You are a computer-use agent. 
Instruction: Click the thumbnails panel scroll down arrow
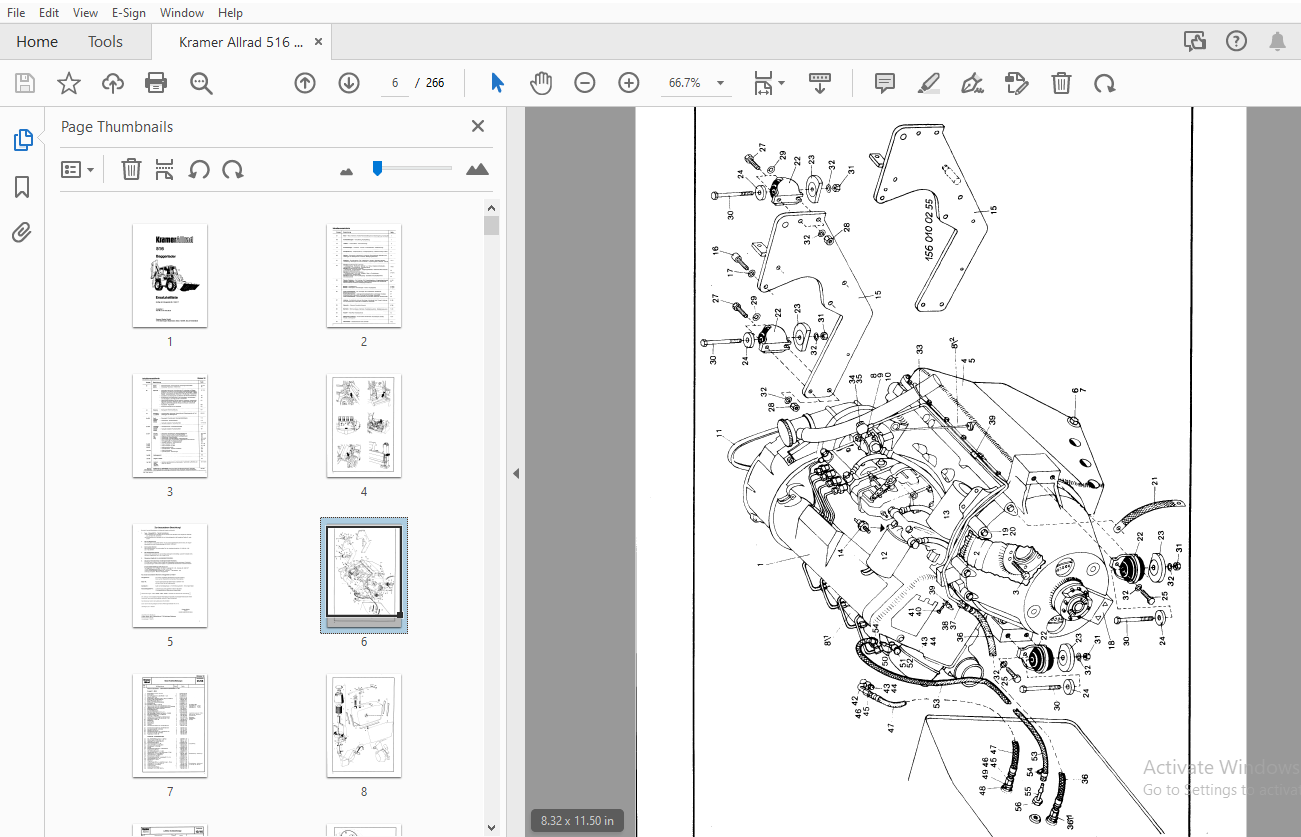pos(491,827)
